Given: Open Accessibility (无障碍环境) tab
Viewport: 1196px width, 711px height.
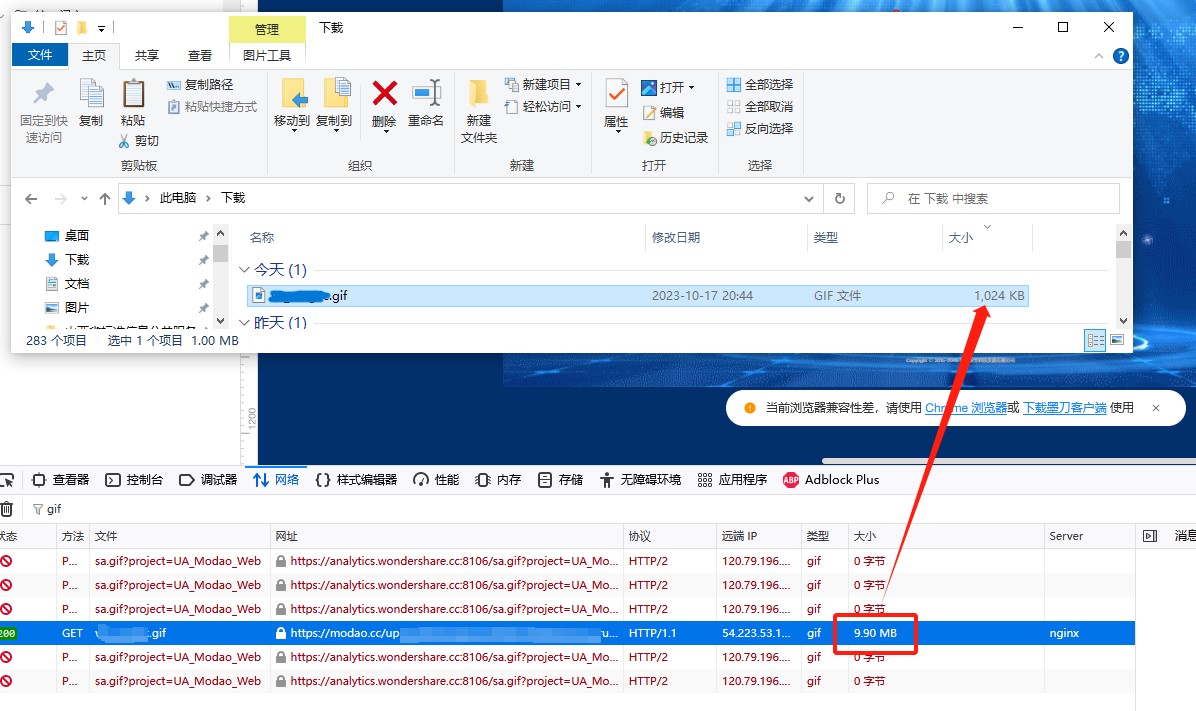Looking at the screenshot, I should (x=640, y=480).
